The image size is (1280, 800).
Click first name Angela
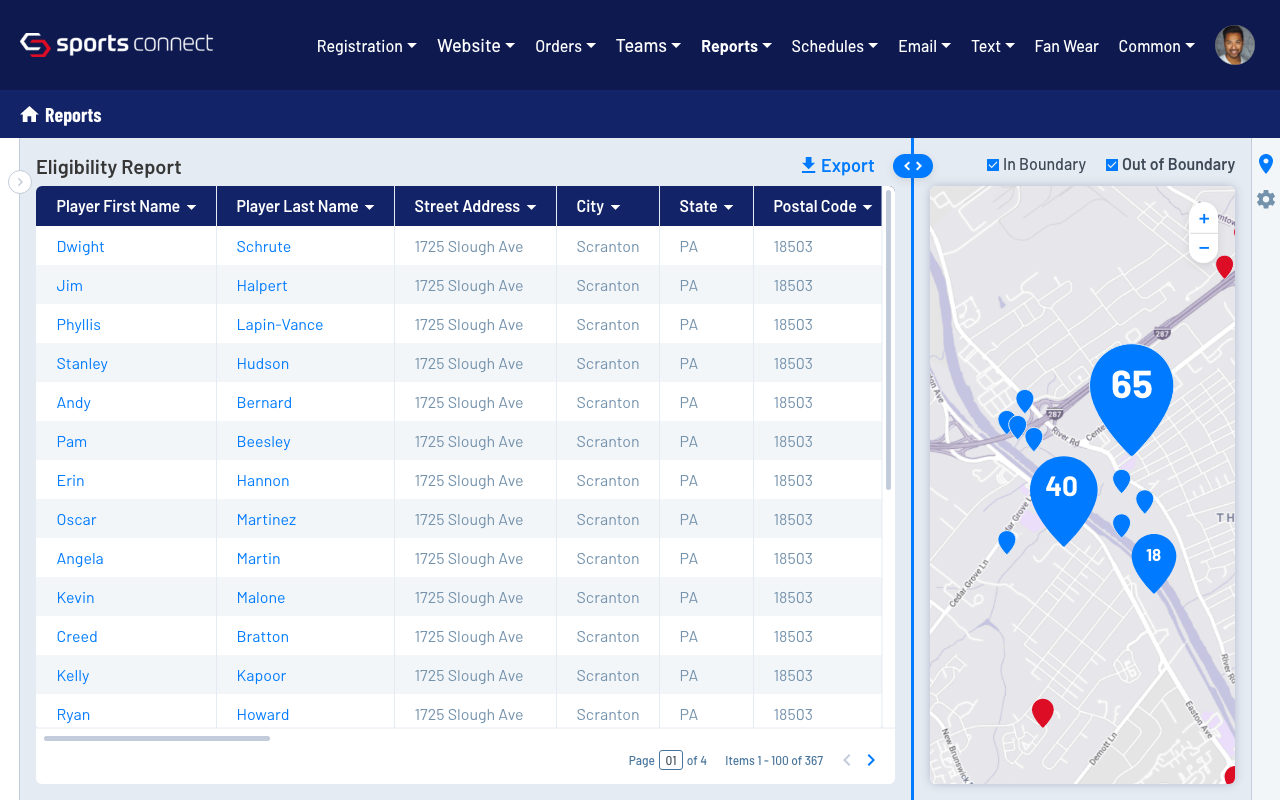pos(80,559)
